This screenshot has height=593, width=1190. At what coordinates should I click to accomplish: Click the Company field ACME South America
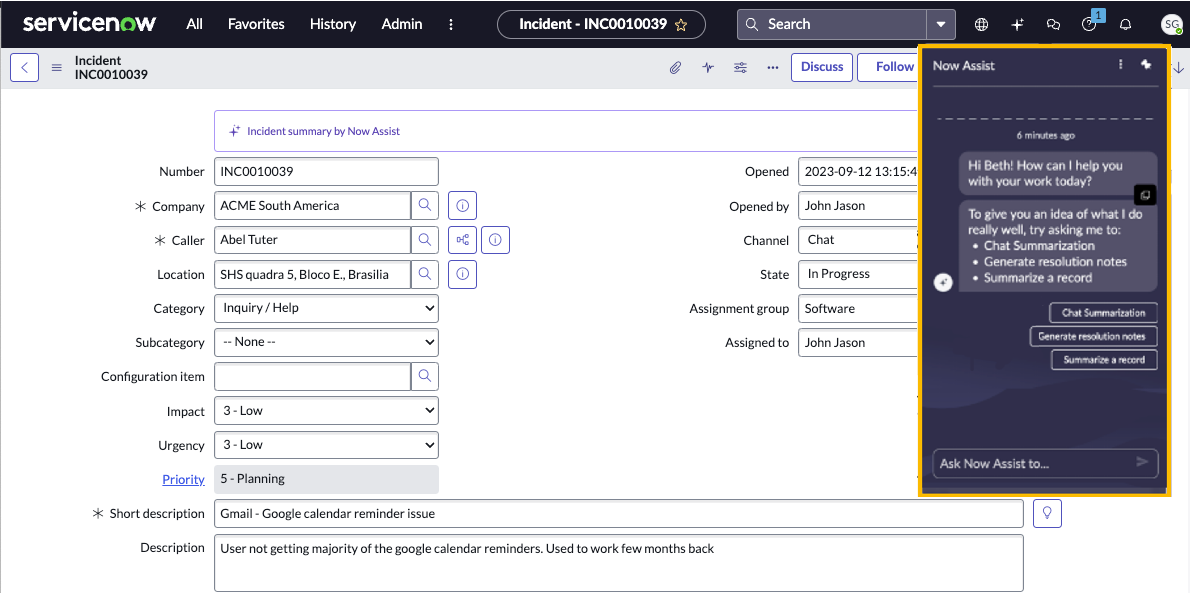click(x=313, y=206)
